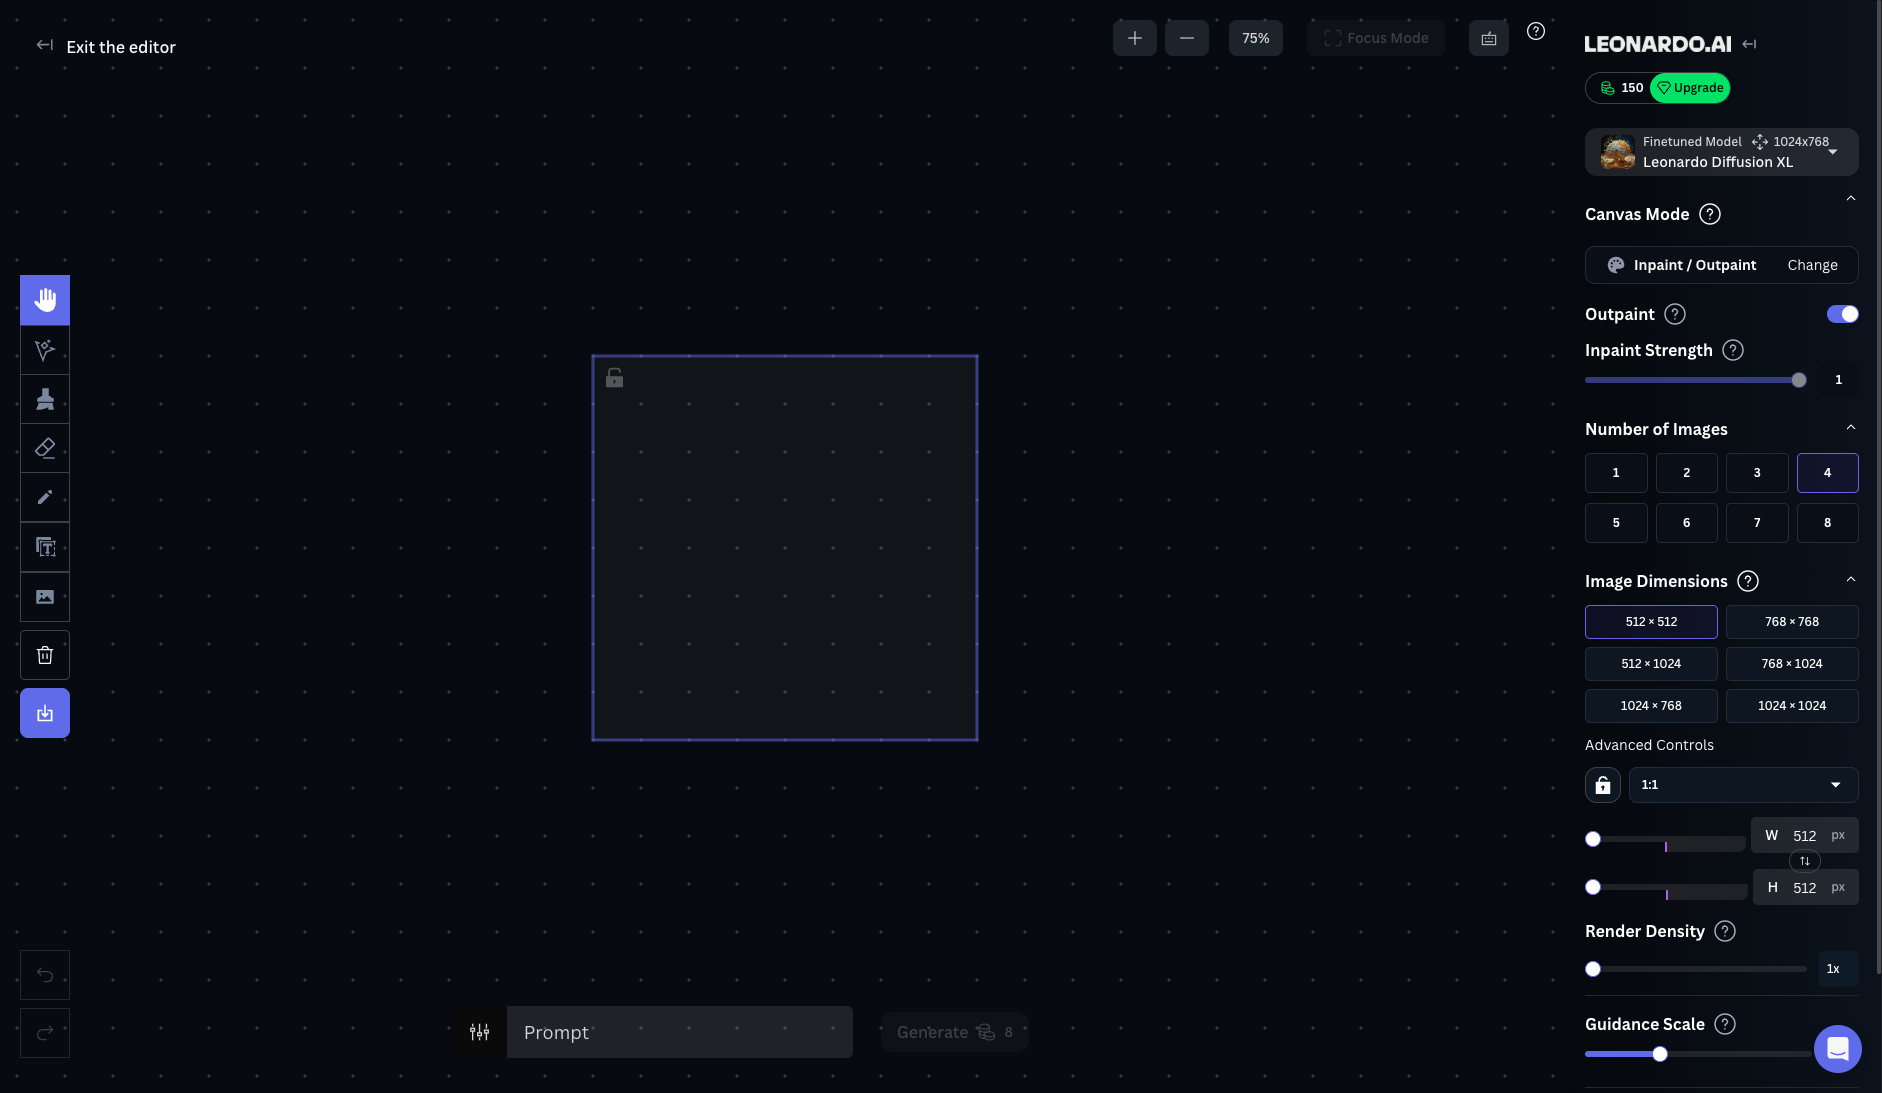Click the download artwork button
The image size is (1882, 1093).
click(45, 713)
